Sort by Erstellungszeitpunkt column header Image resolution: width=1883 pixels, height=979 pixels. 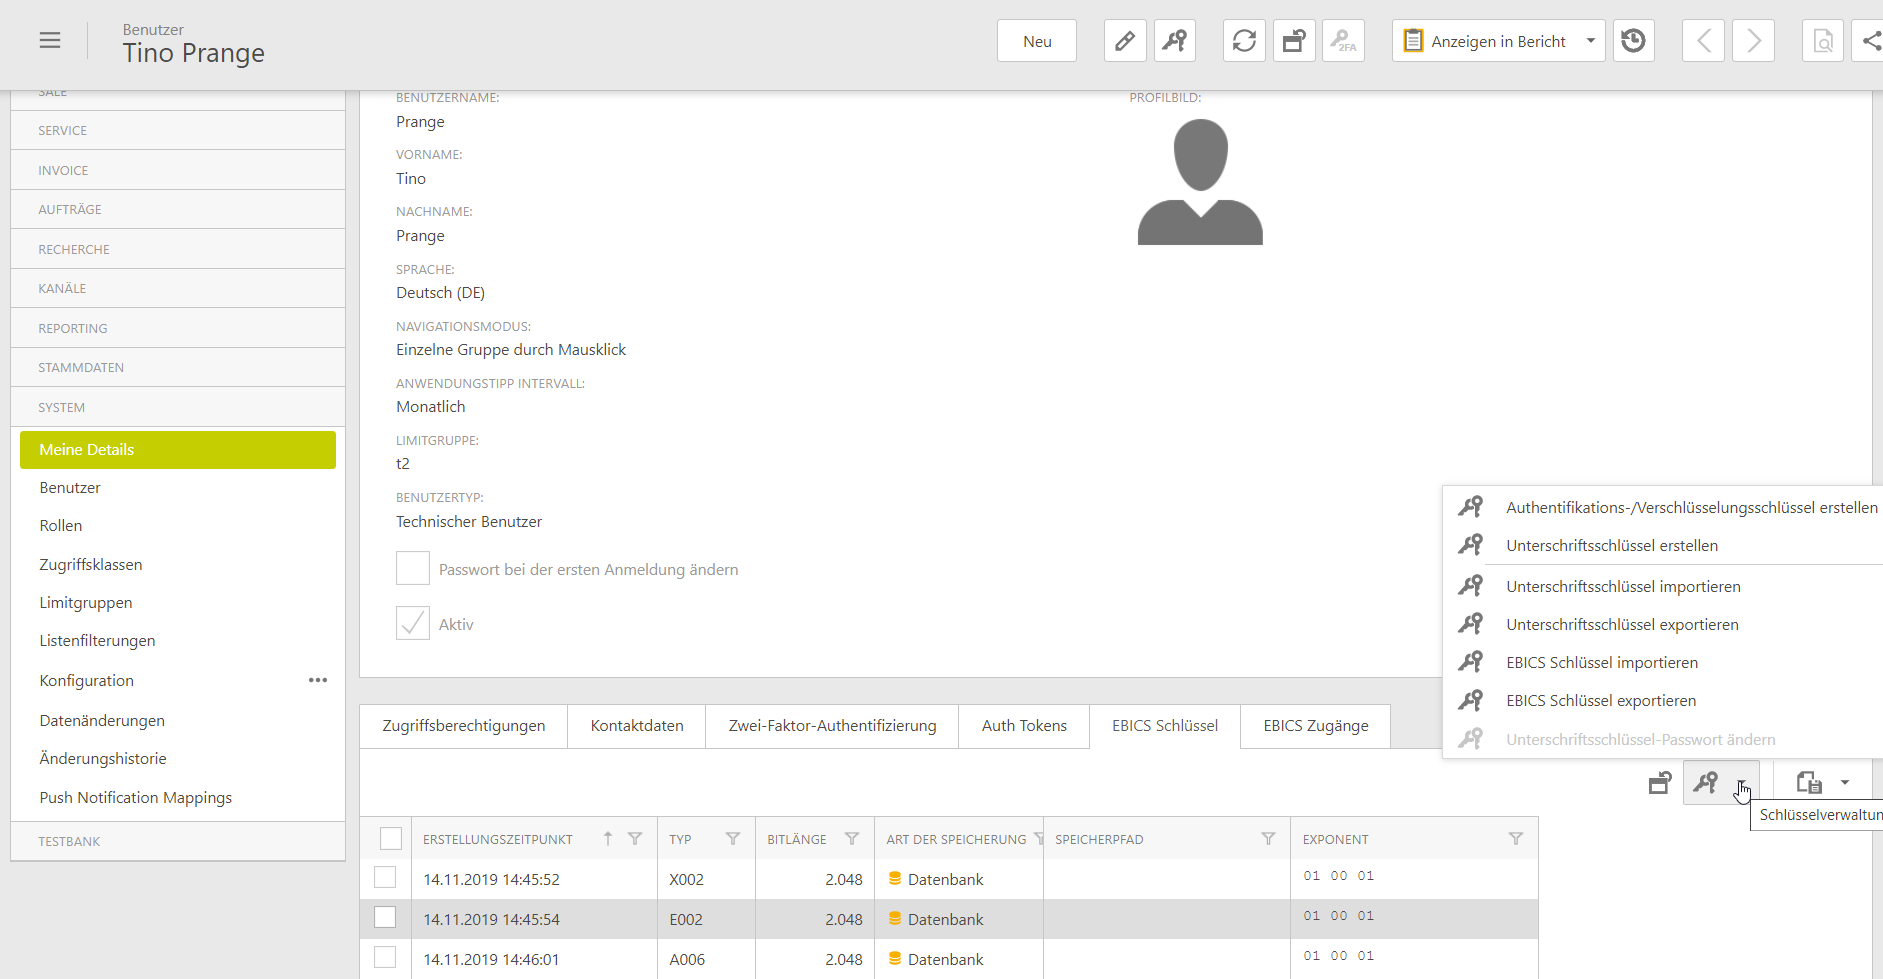click(498, 839)
